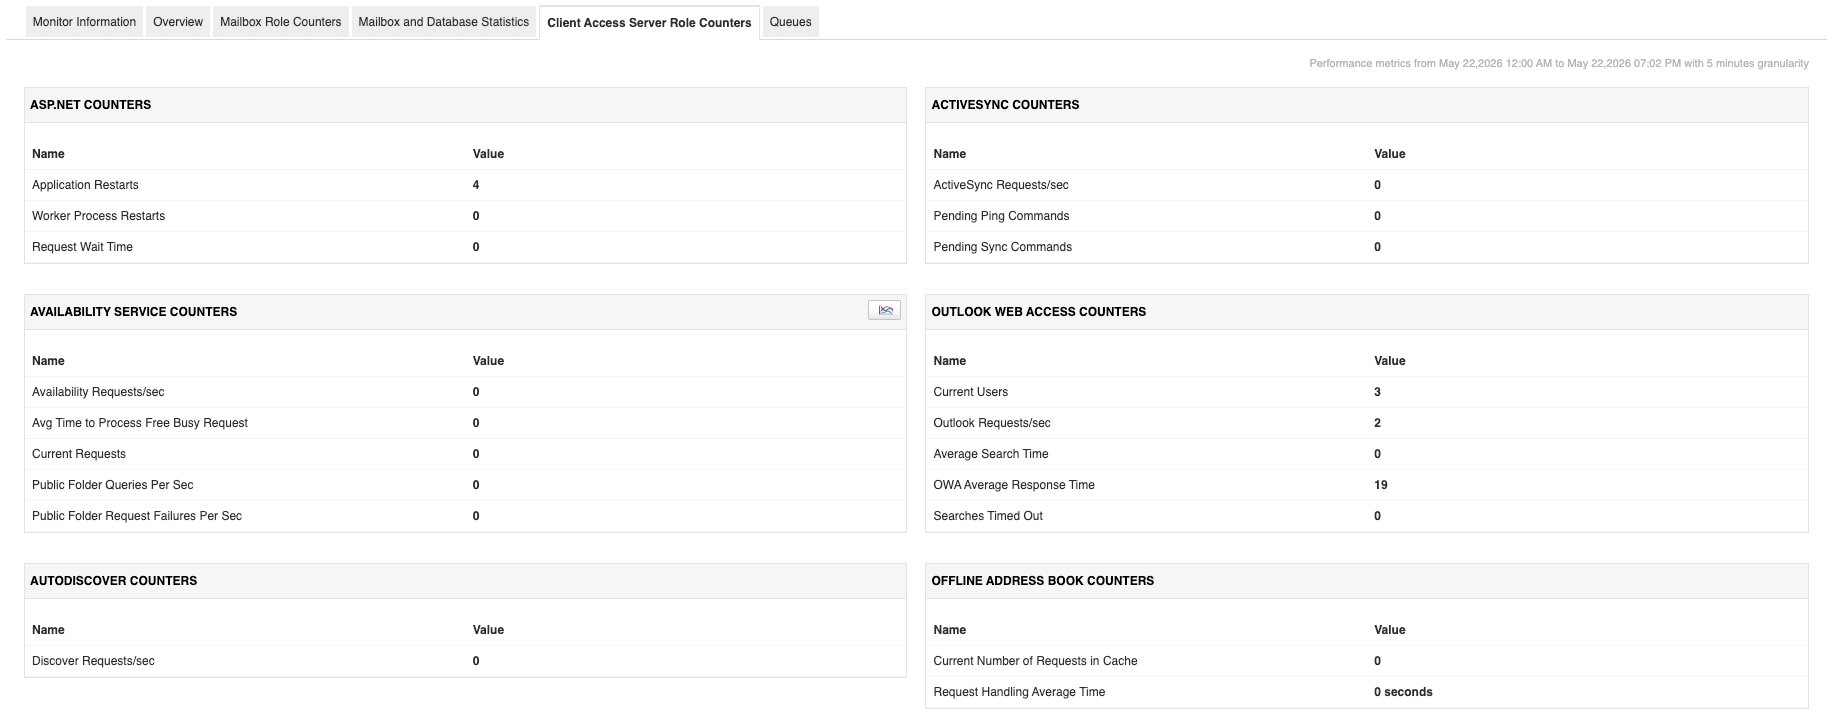
Task: Click Value column header in ActiveSync Counters
Action: coord(1389,154)
